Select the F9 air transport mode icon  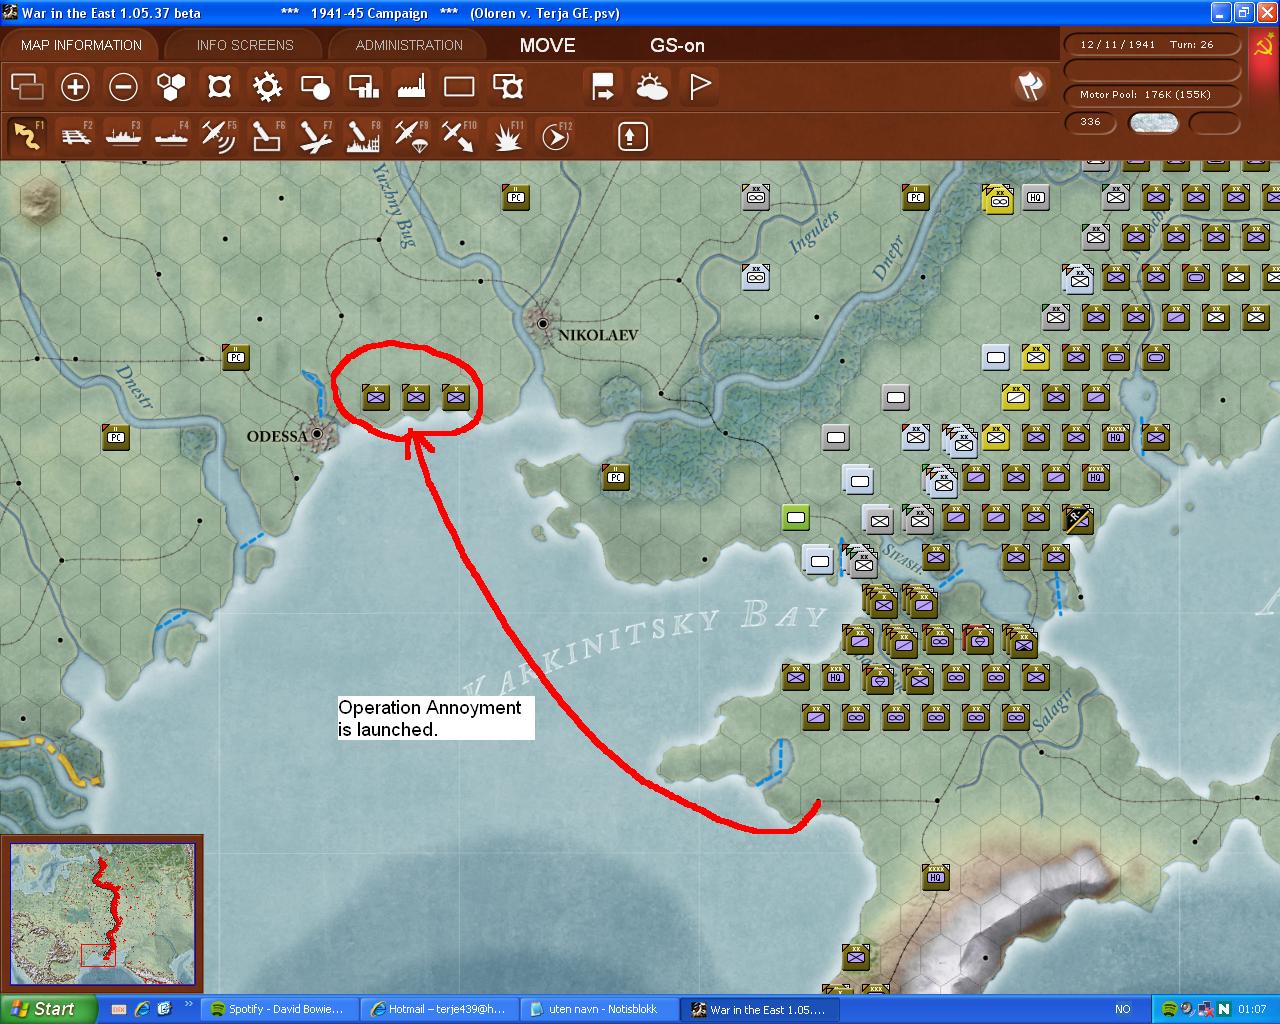(x=411, y=136)
